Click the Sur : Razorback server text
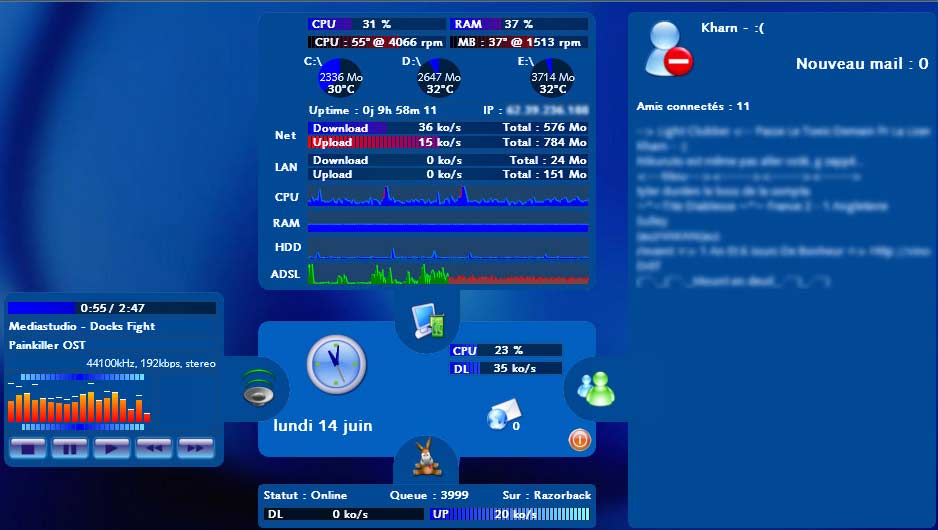Screen dimensions: 938x530 tap(547, 495)
